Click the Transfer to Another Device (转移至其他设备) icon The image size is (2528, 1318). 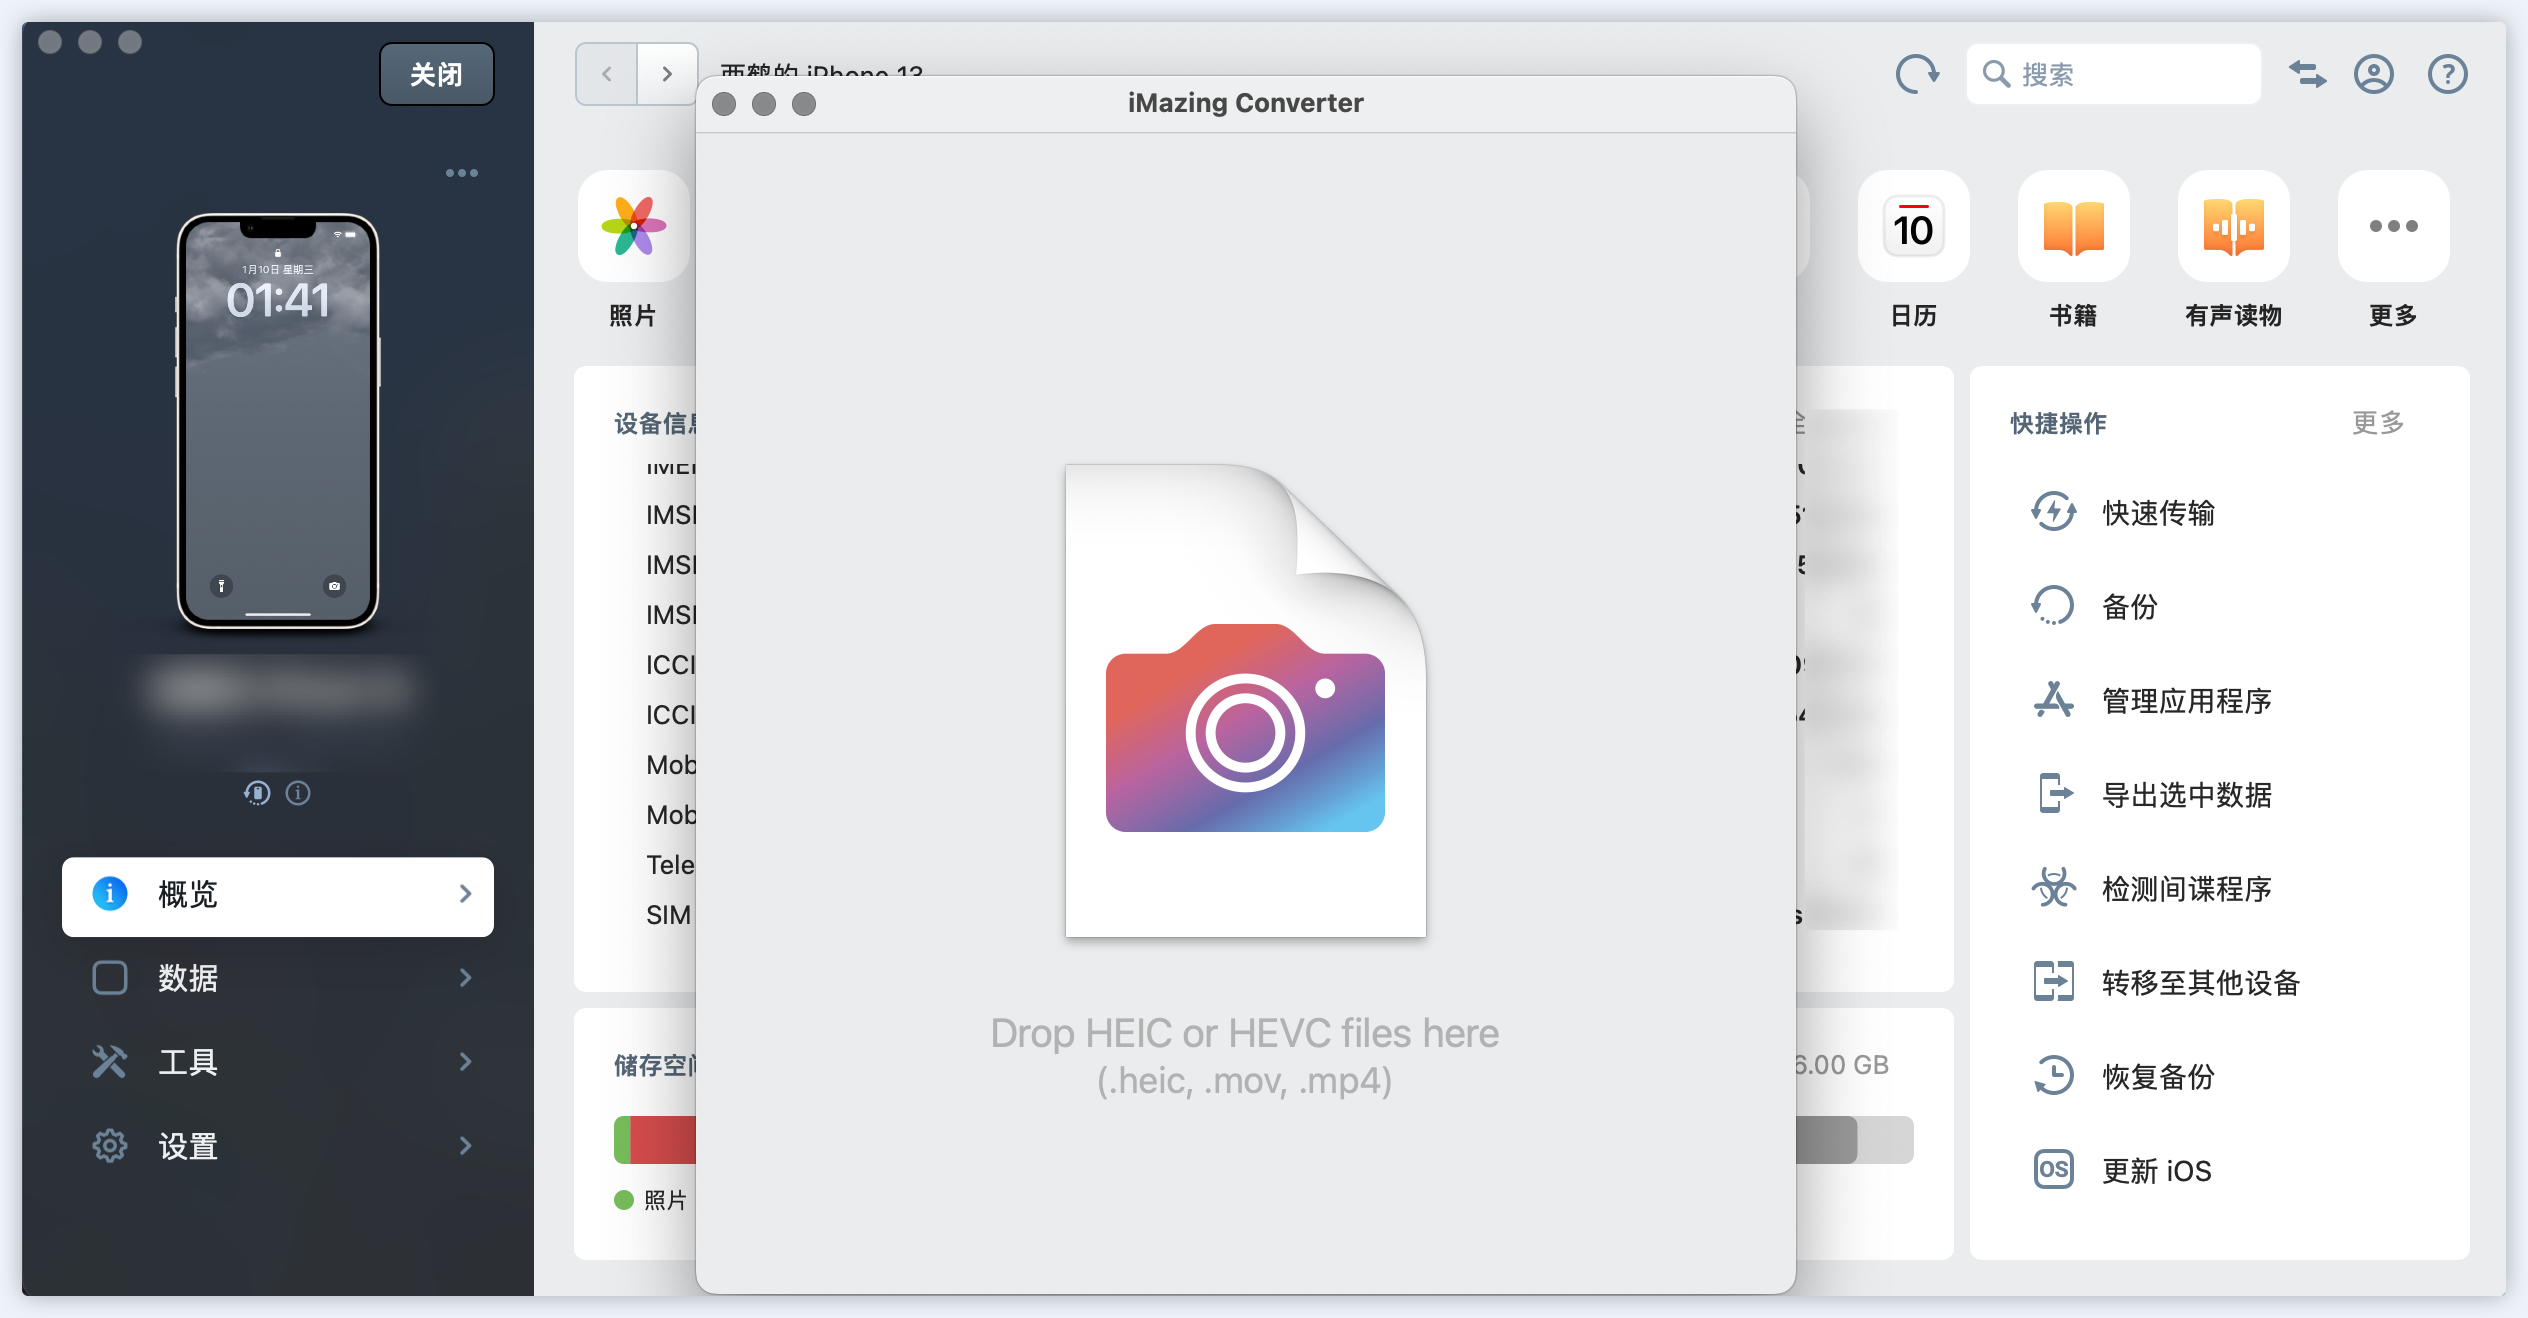2053,982
